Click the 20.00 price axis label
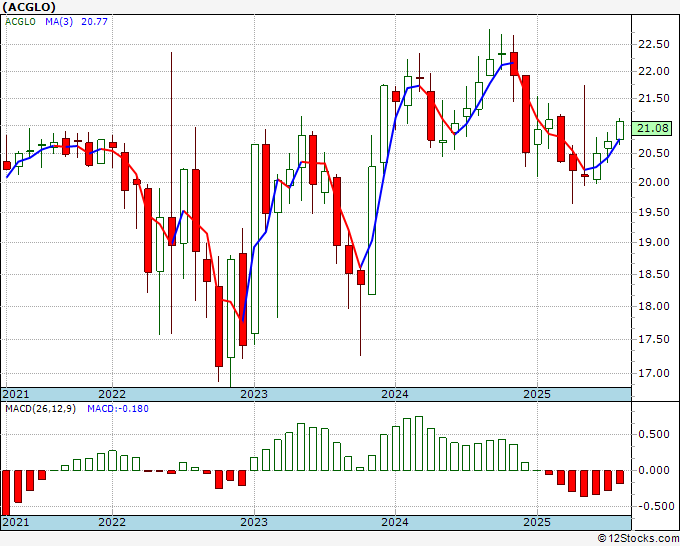680x546 pixels. click(654, 182)
